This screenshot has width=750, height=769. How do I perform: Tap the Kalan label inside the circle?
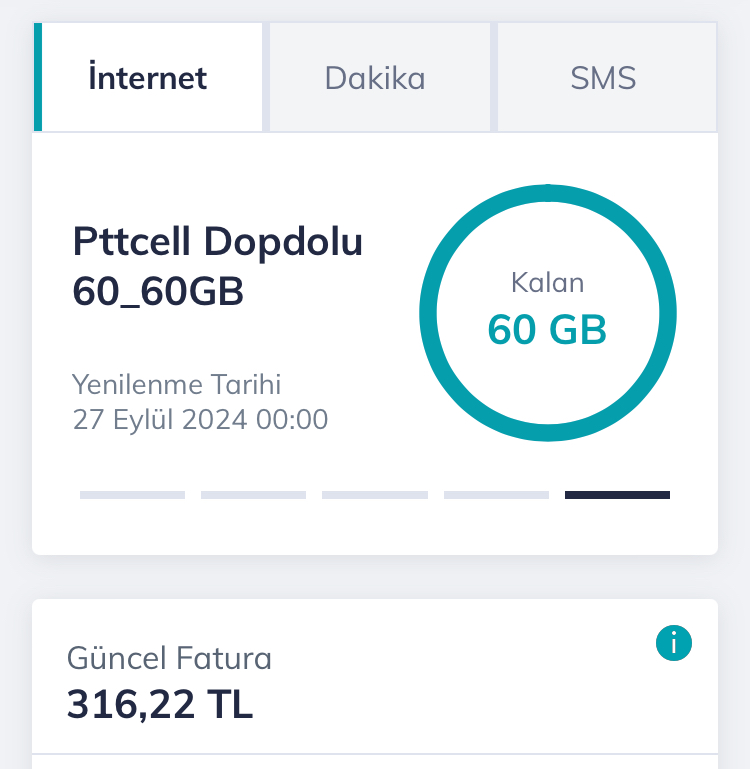point(548,282)
